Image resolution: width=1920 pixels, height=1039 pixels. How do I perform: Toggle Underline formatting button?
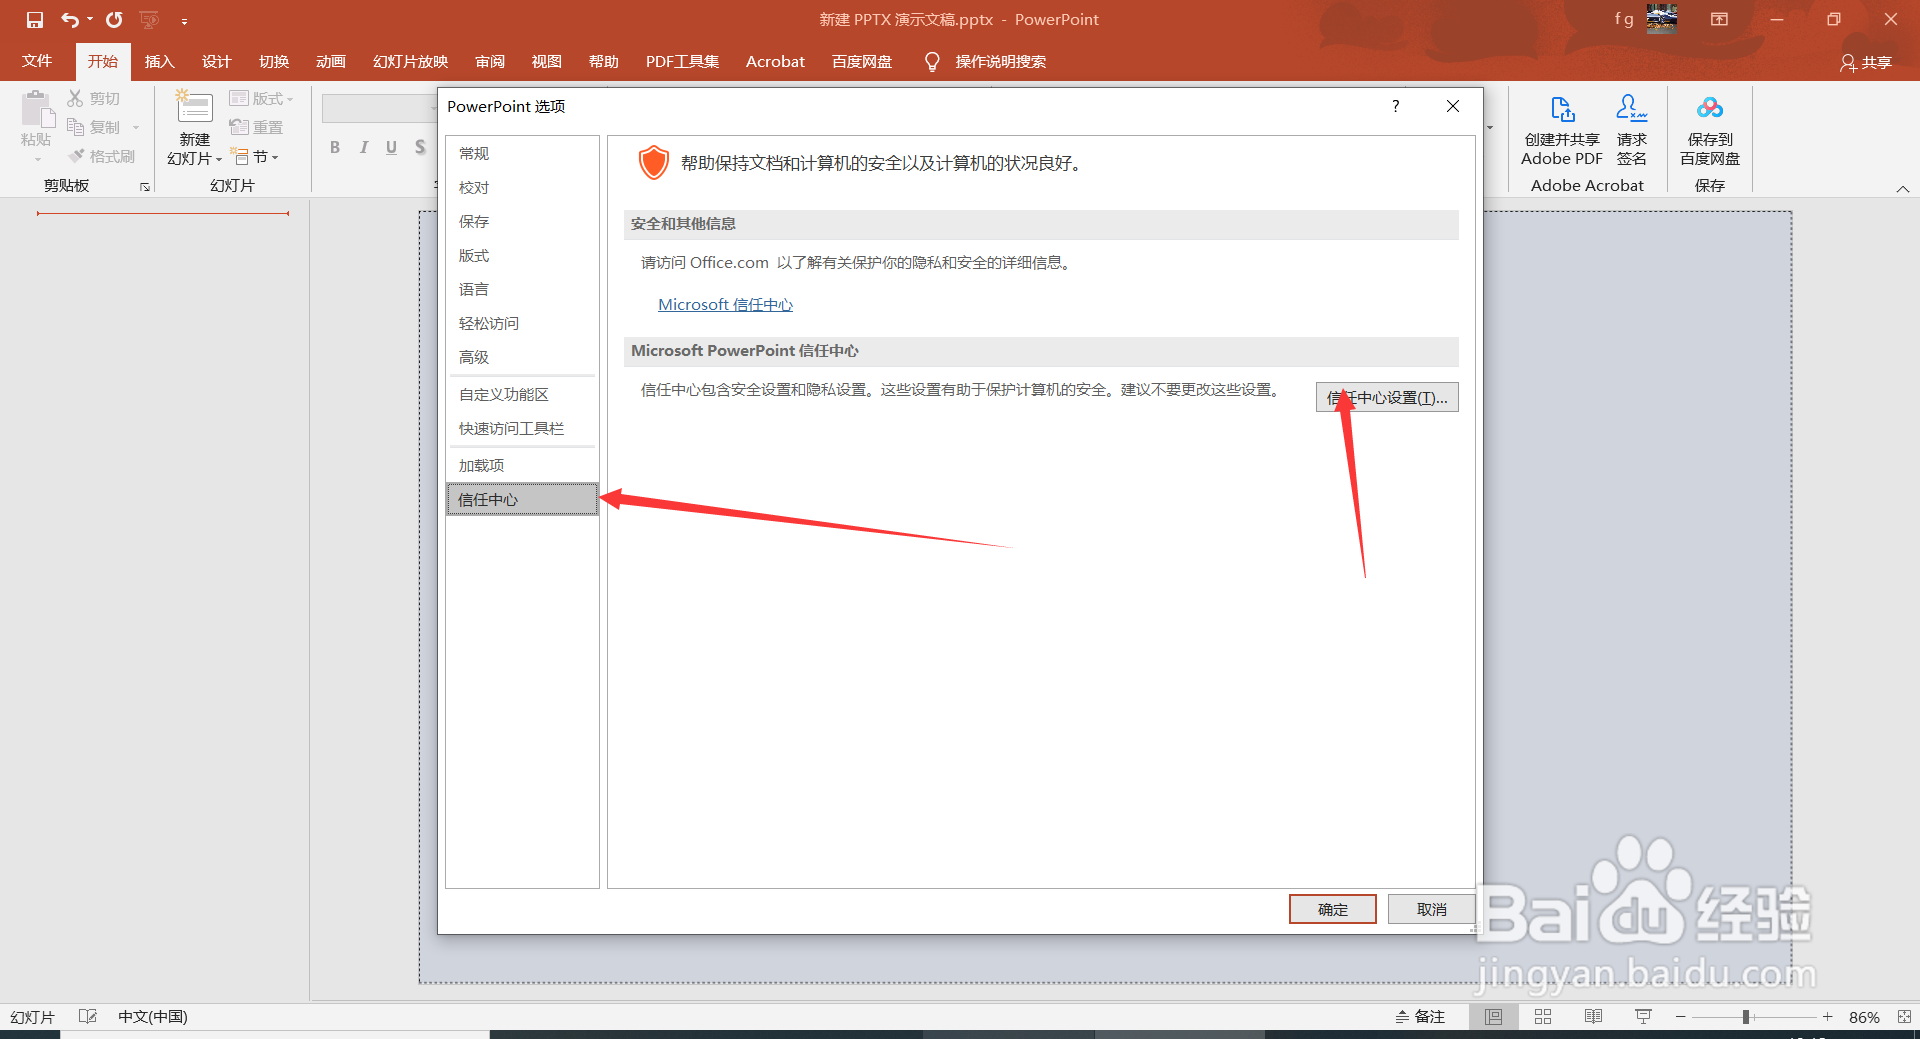pyautogui.click(x=391, y=148)
